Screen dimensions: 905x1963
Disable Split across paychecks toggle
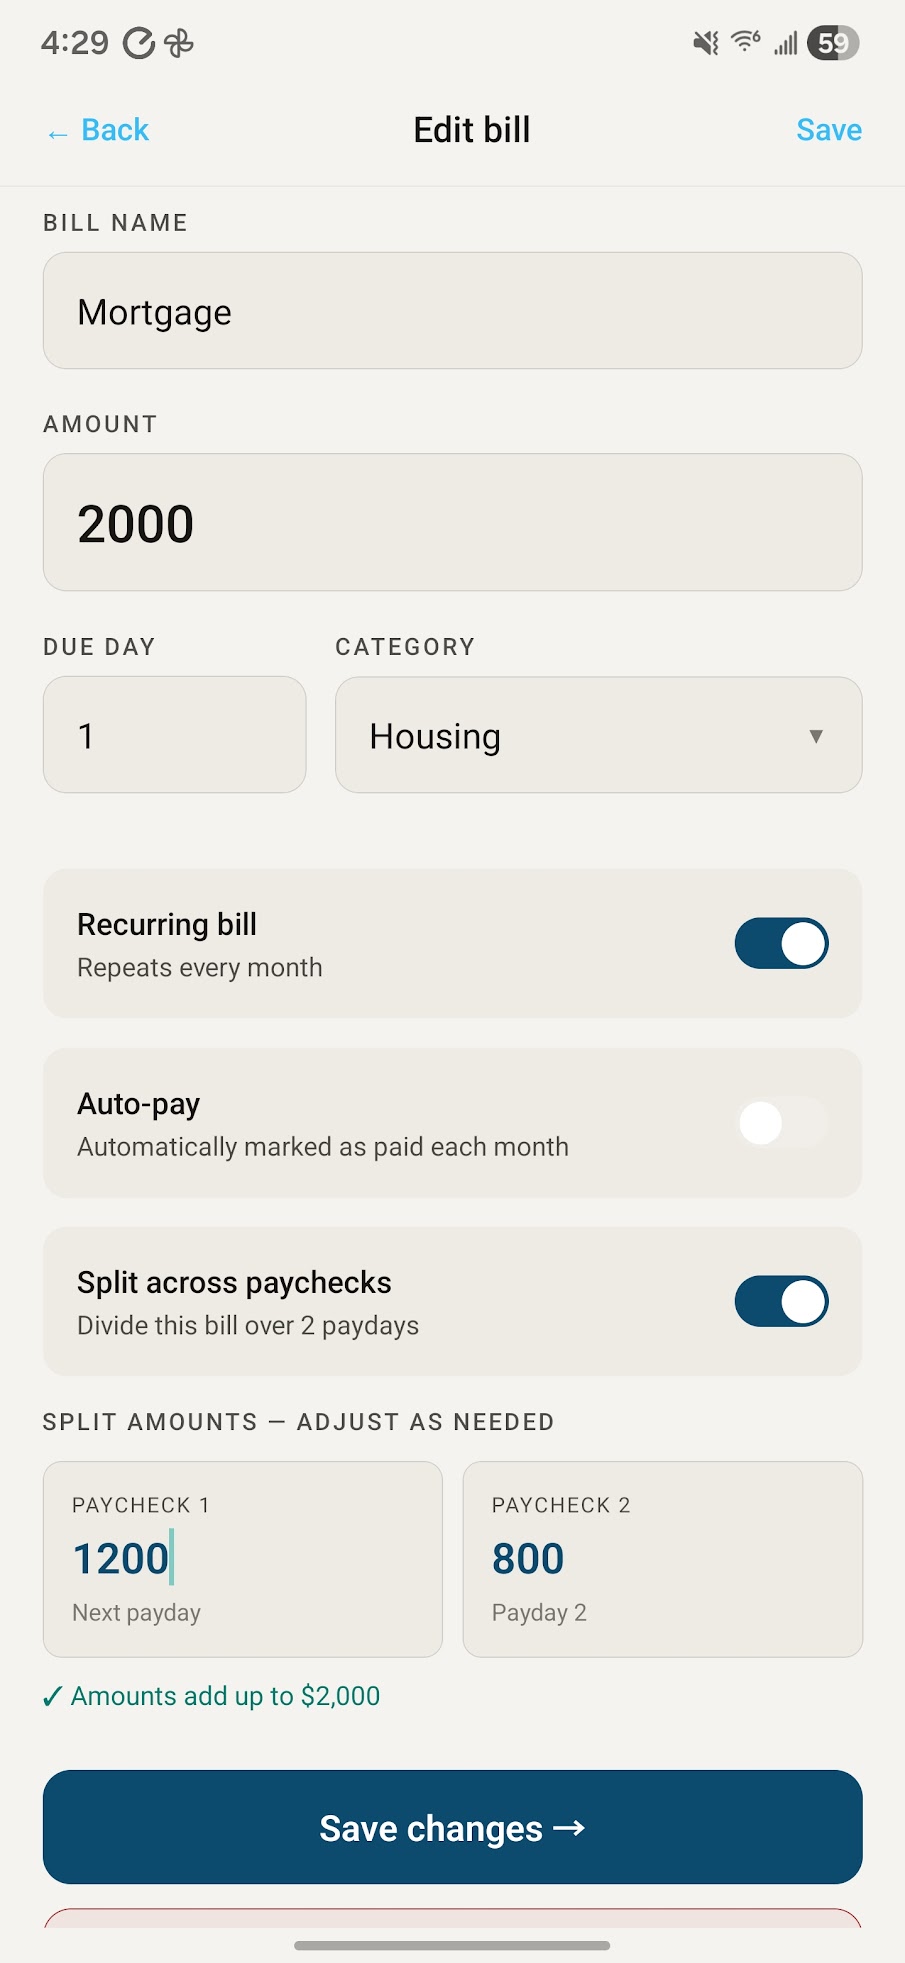(x=781, y=1301)
